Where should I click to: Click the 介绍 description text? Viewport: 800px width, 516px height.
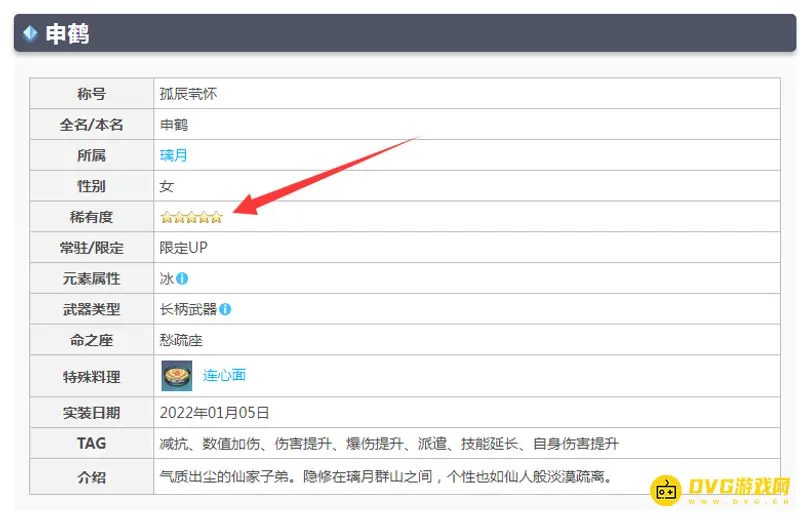[385, 476]
